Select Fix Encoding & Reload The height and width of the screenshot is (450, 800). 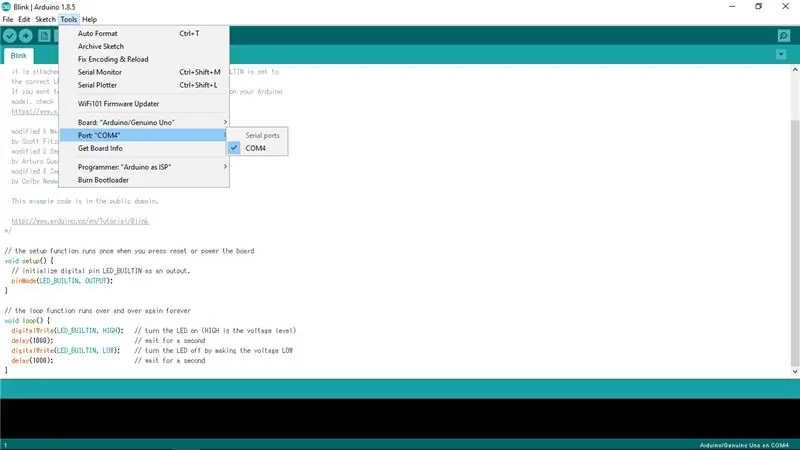point(144,59)
